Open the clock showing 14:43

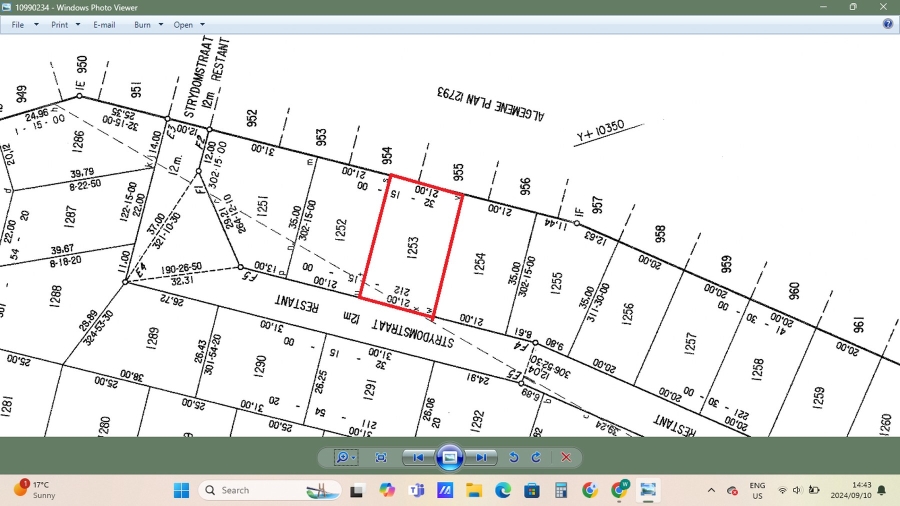coord(850,490)
